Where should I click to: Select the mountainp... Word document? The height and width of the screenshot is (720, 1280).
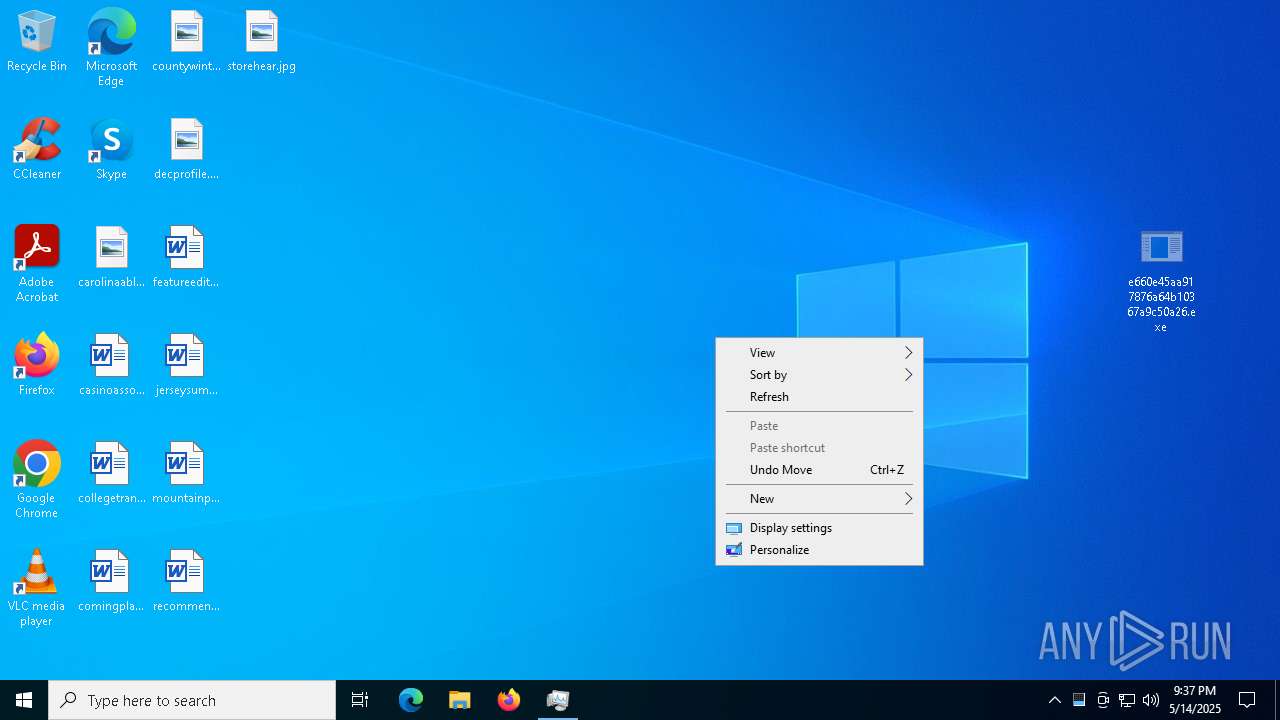tap(186, 473)
